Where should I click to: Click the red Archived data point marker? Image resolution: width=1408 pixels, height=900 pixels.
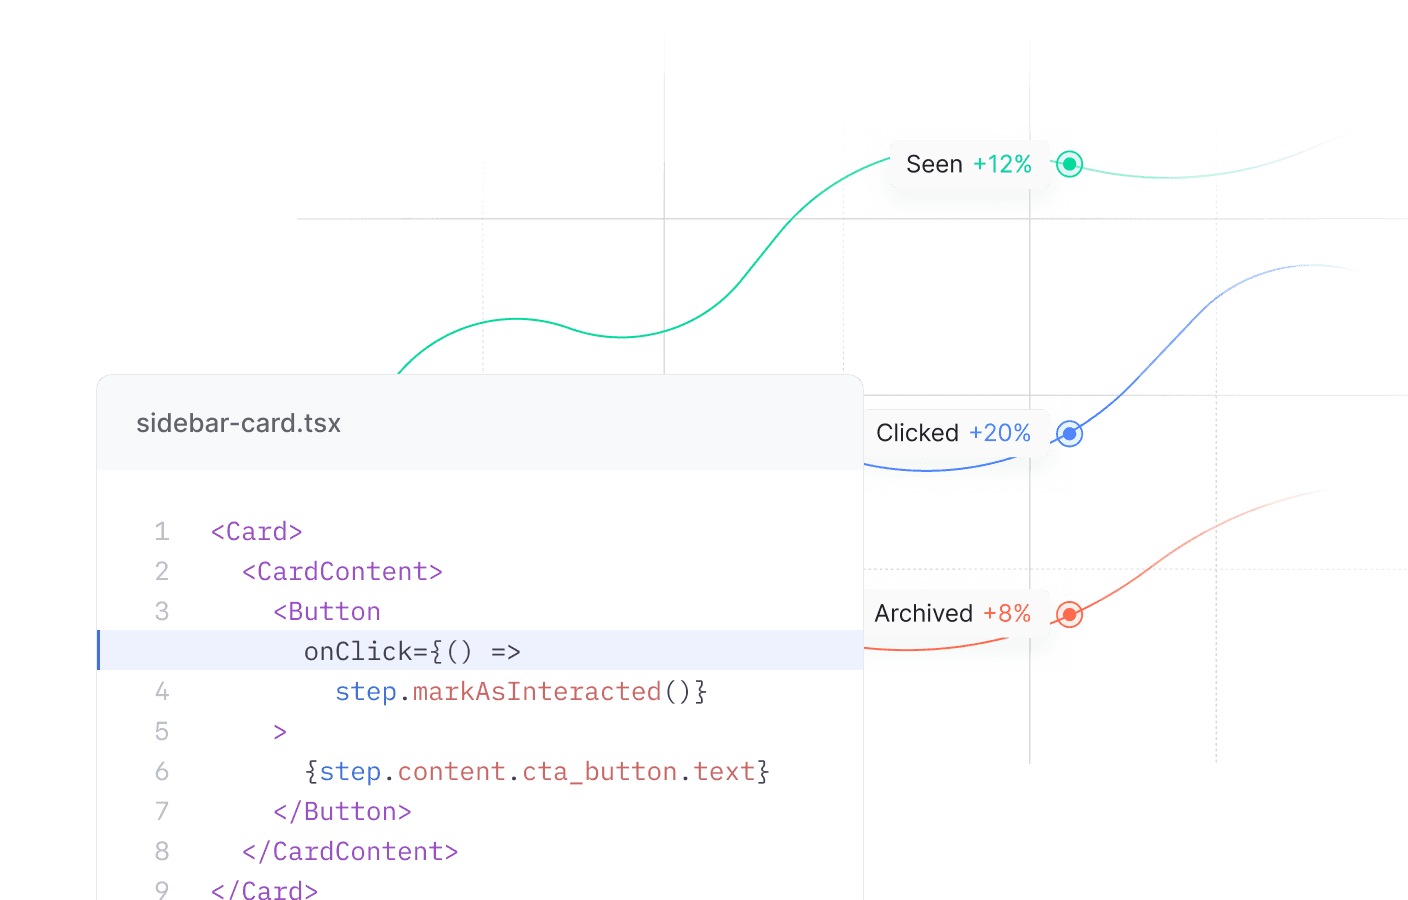pyautogui.click(x=1069, y=614)
